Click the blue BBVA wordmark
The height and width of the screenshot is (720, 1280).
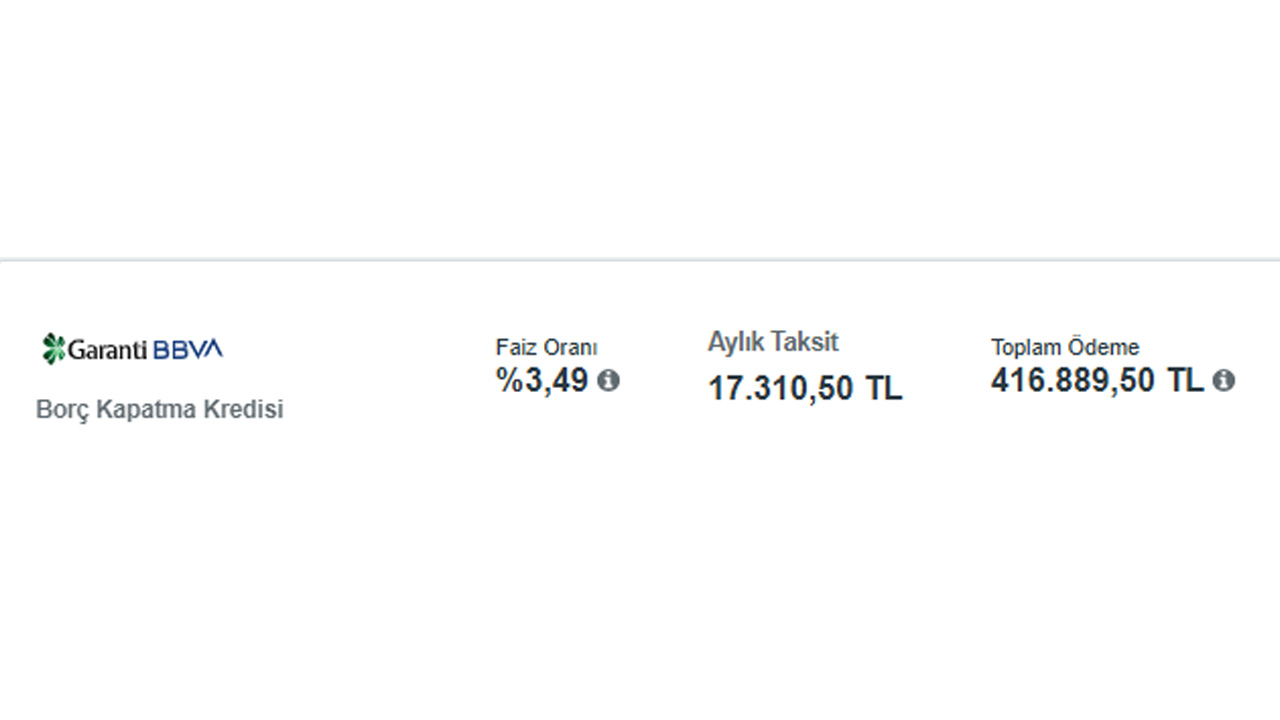[188, 349]
